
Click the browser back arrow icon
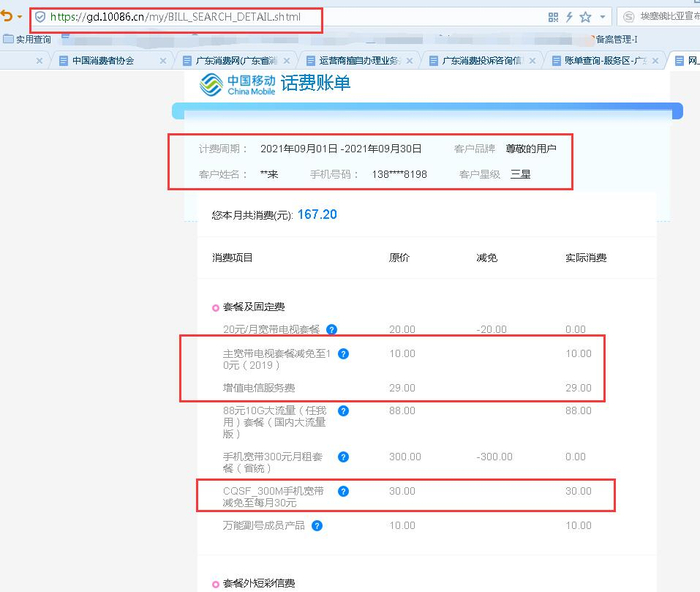(6, 17)
